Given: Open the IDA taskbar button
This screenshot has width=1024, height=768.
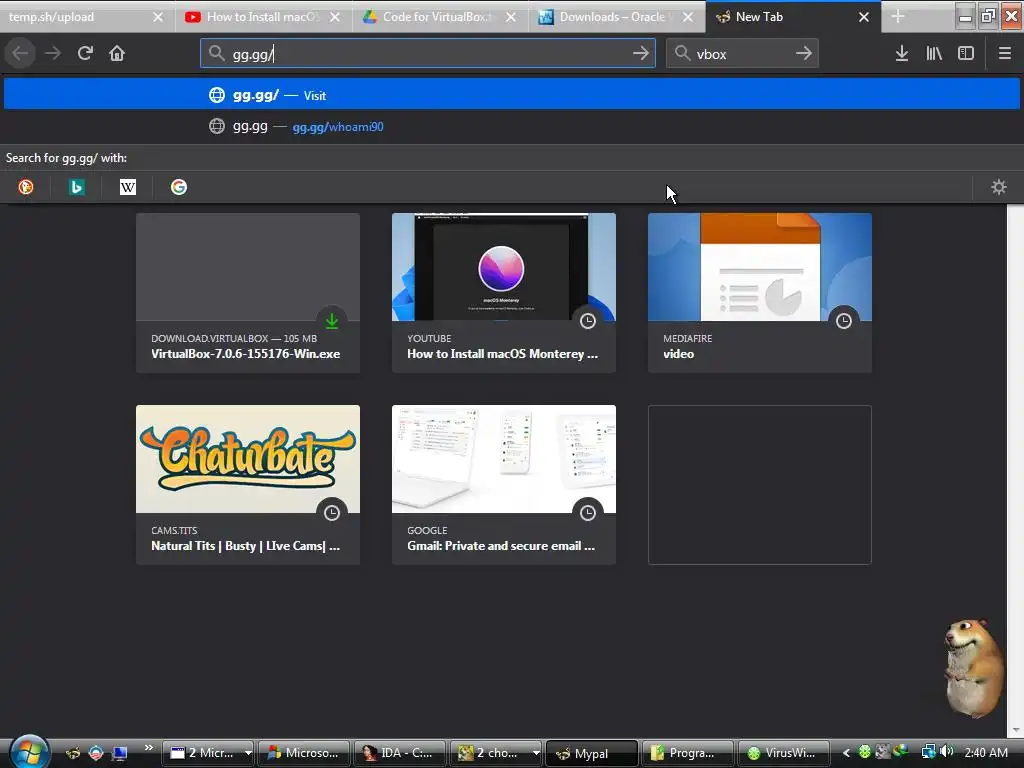Looking at the screenshot, I should [399, 753].
